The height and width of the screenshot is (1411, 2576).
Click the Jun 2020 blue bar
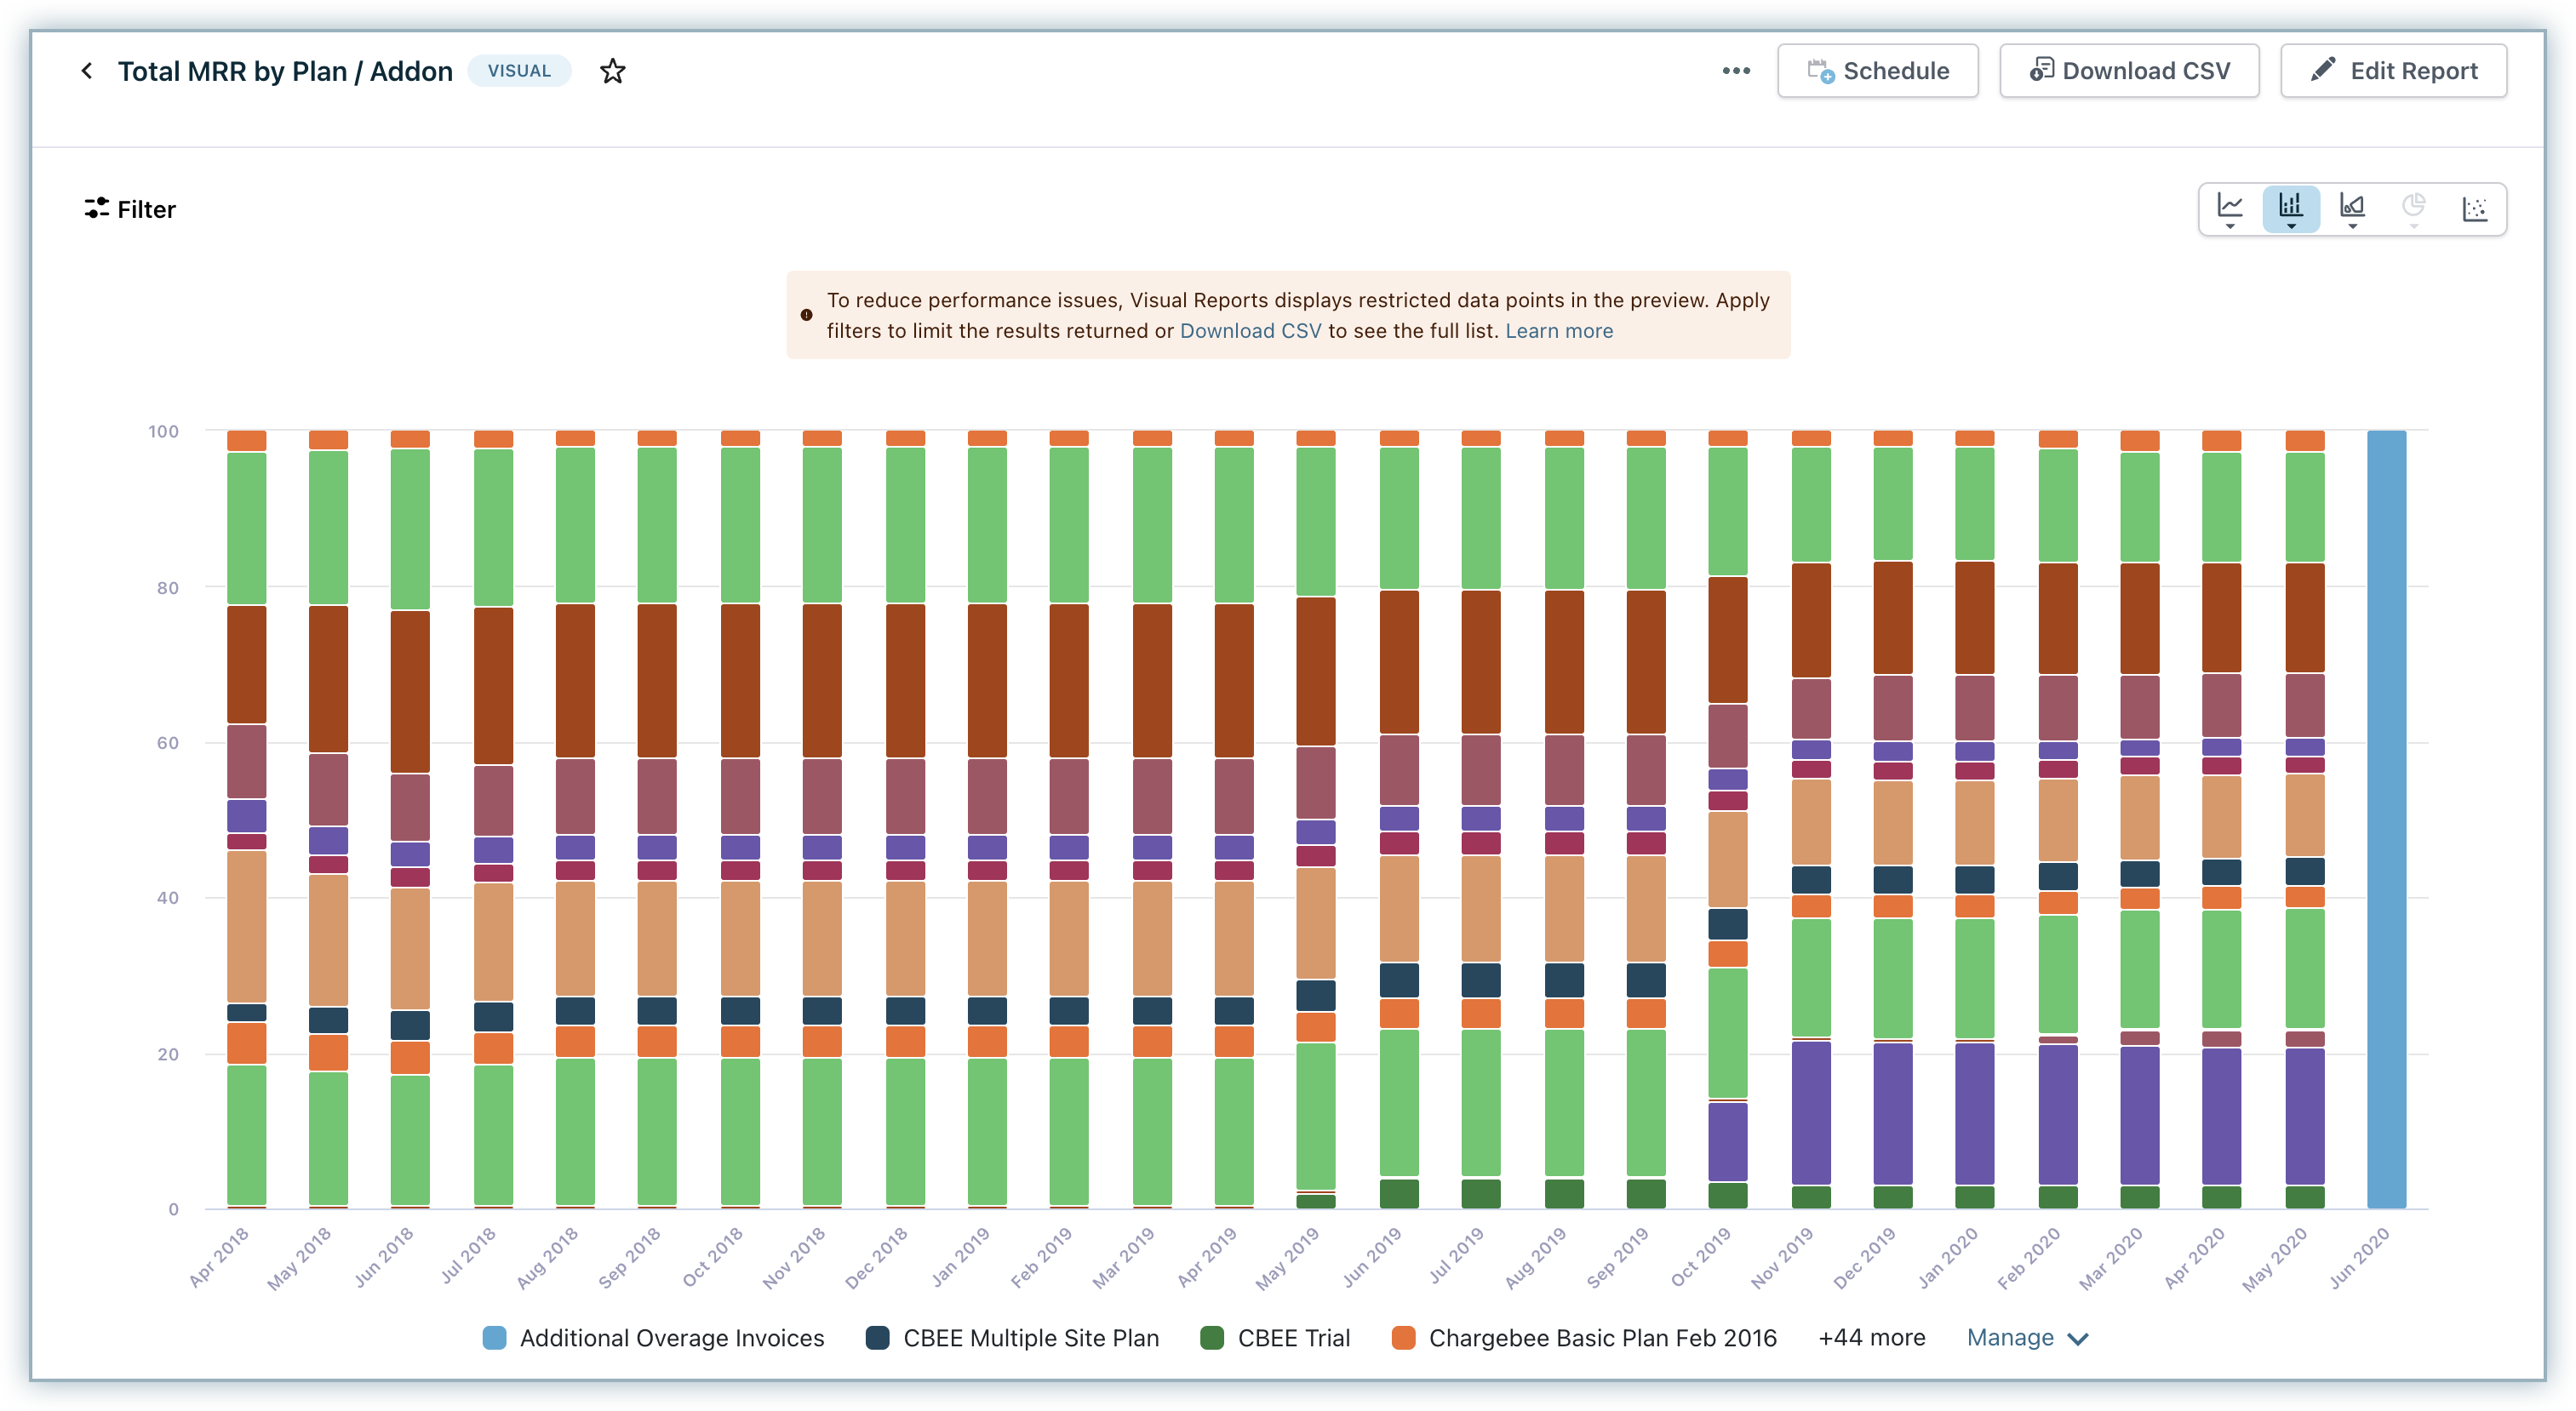2386,820
